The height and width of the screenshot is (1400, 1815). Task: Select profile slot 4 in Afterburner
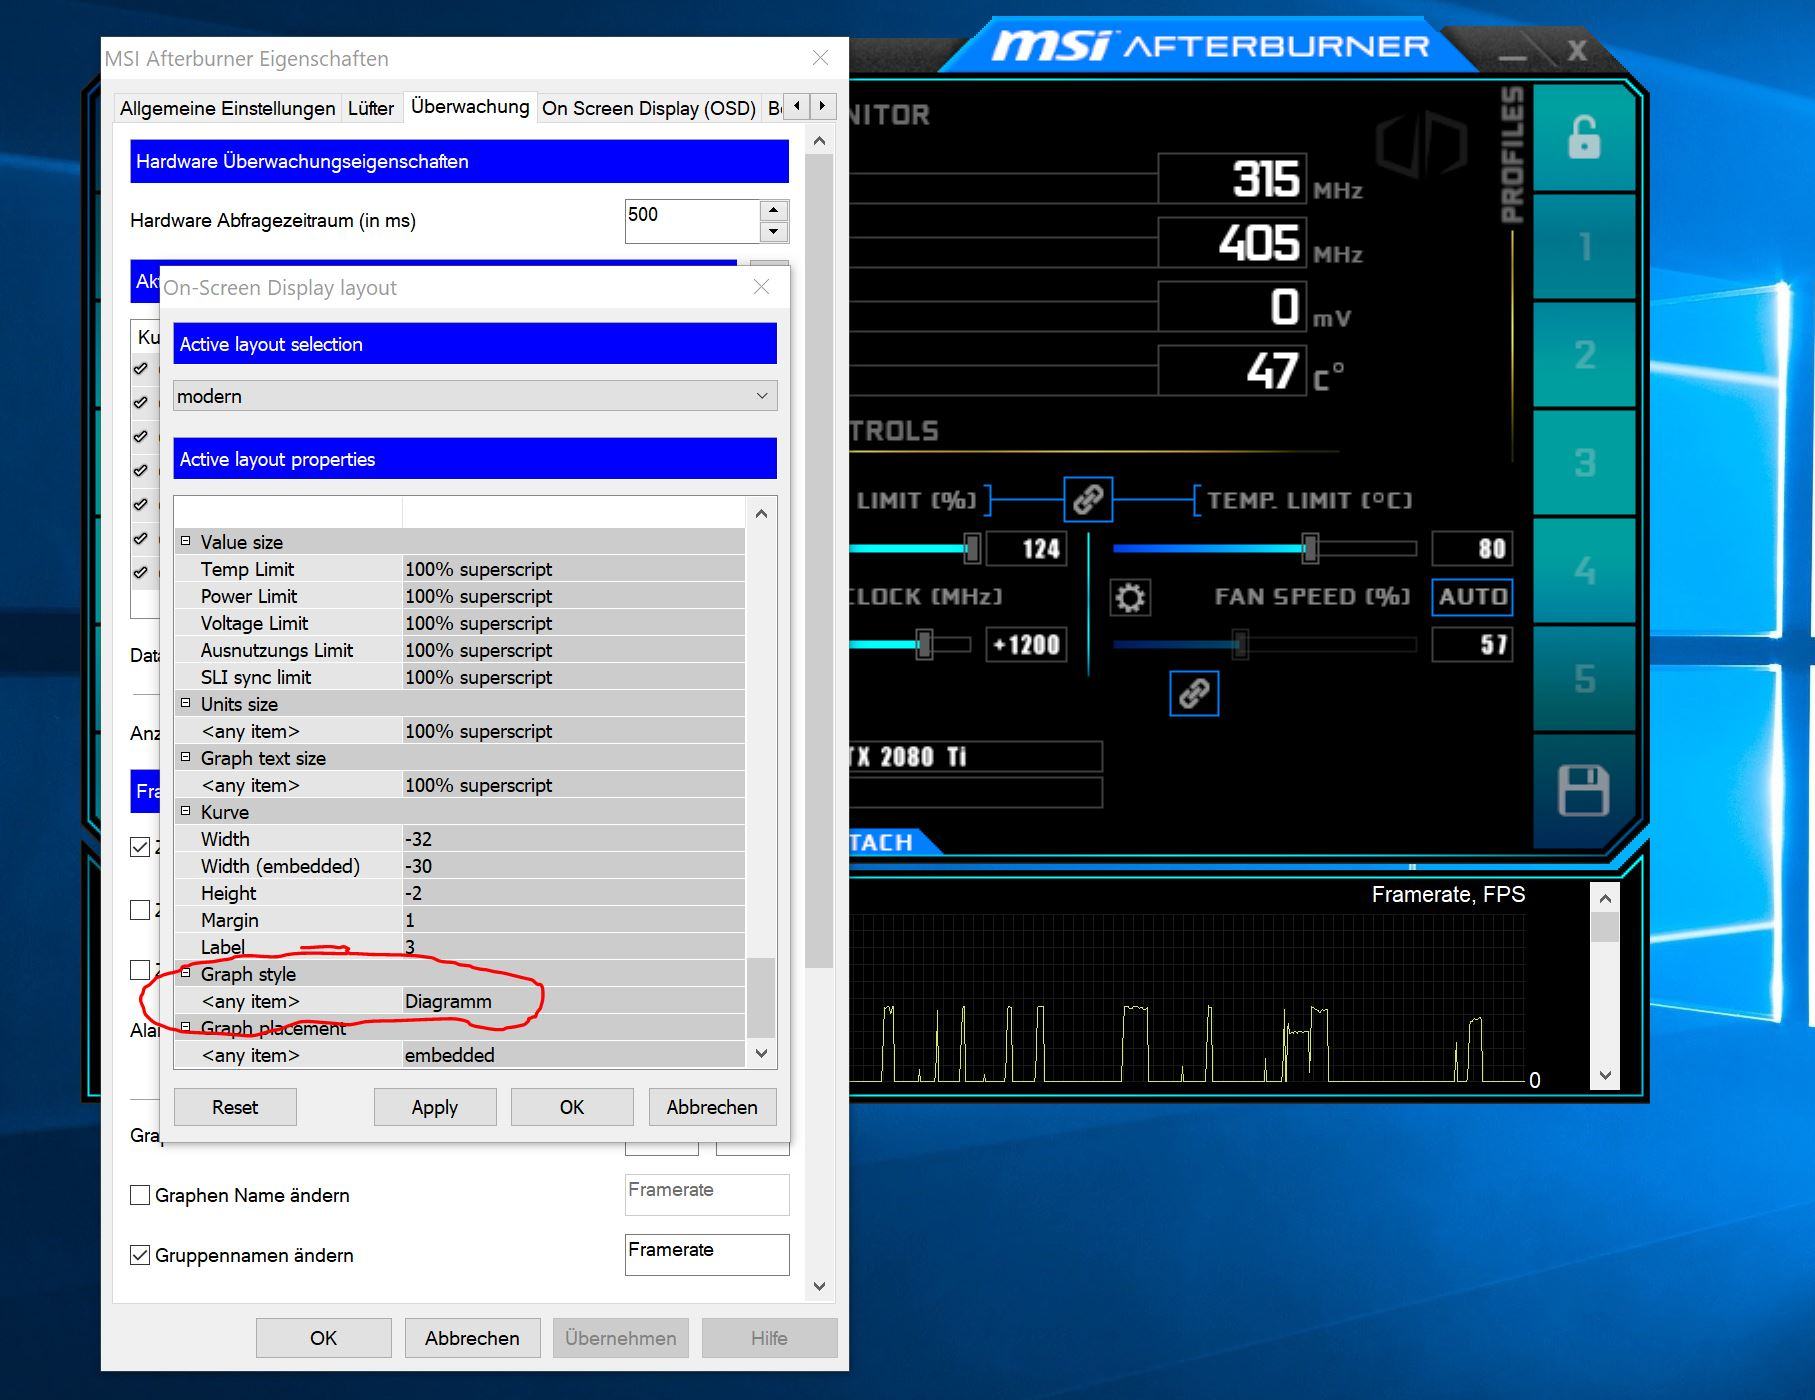pyautogui.click(x=1584, y=570)
